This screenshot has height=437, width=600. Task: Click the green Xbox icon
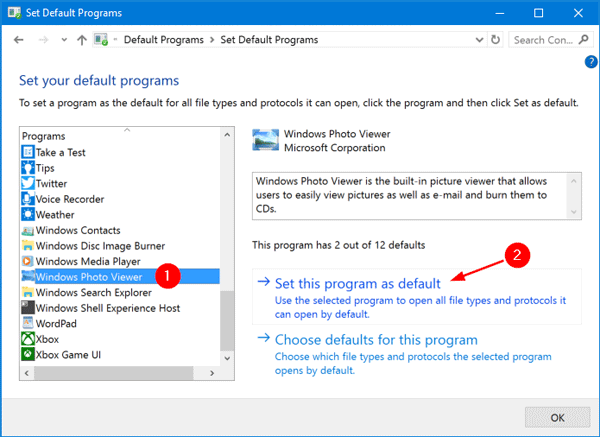tap(28, 339)
